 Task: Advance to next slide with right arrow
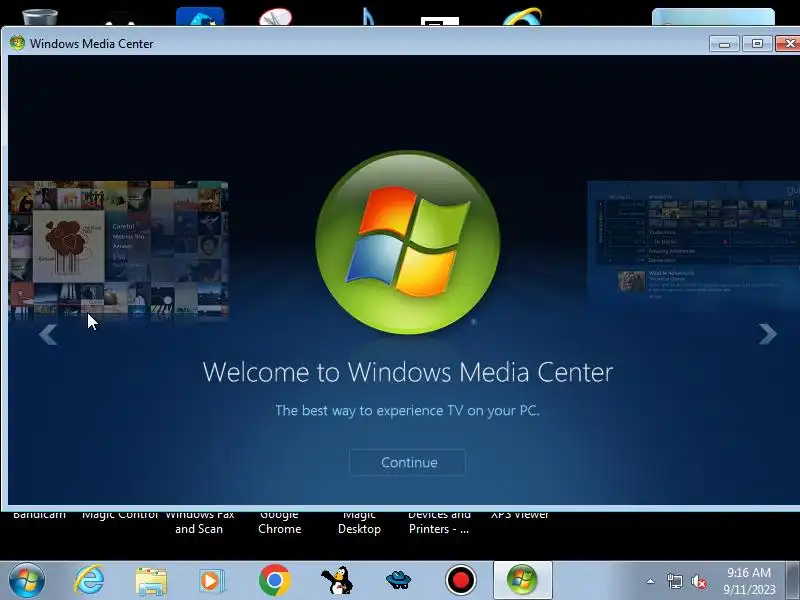767,334
